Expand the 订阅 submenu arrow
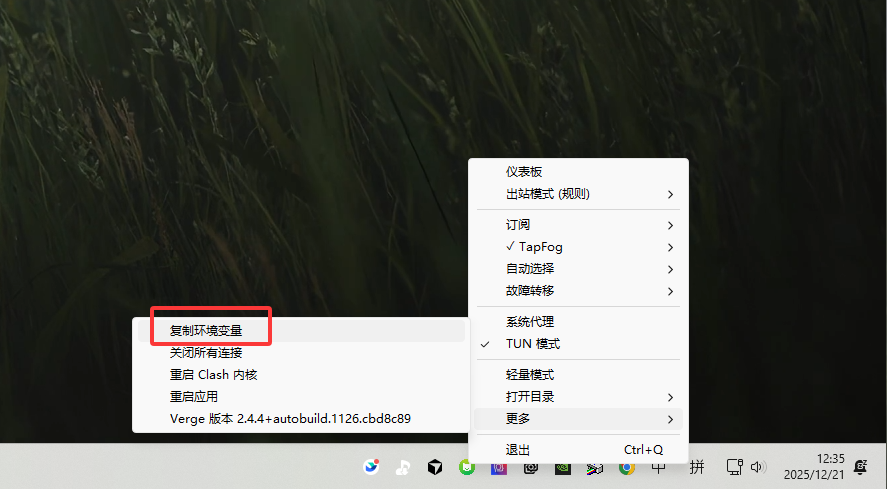The height and width of the screenshot is (489, 887). tap(670, 225)
